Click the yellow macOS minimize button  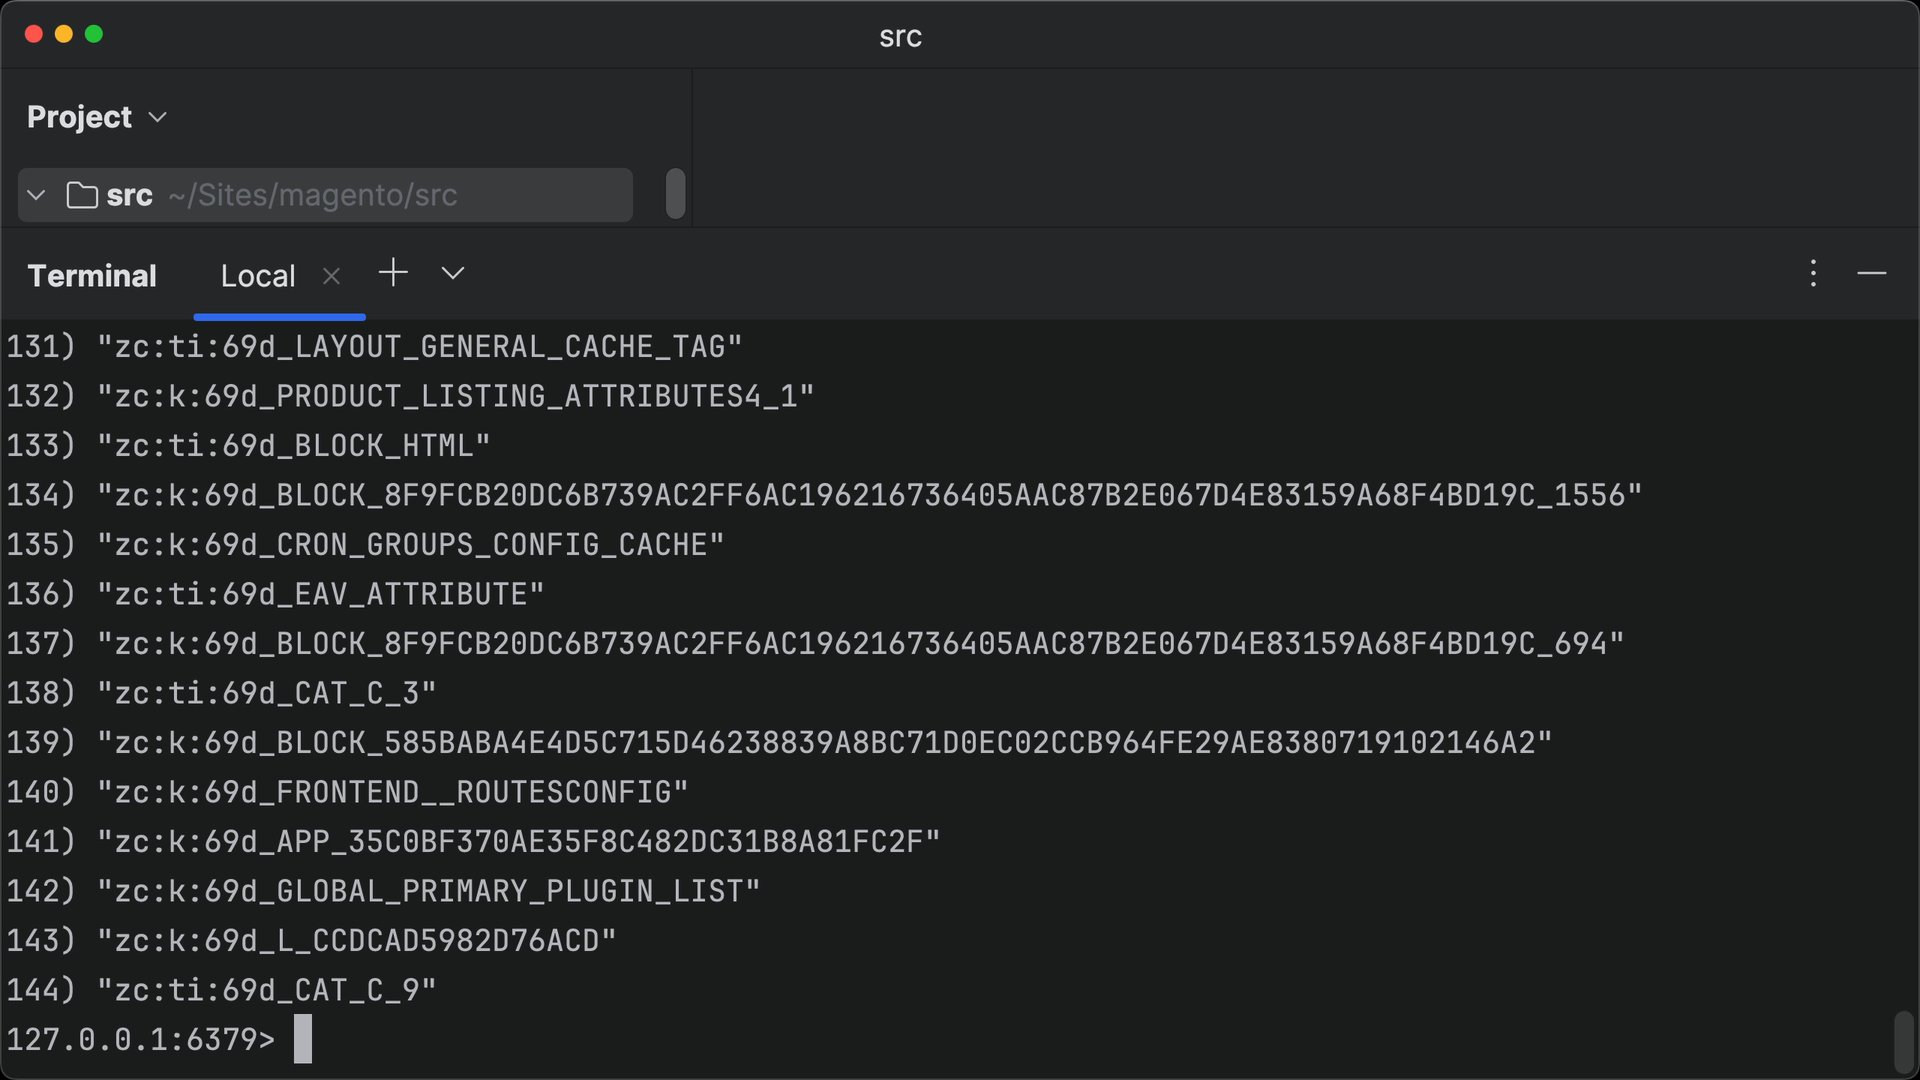click(64, 34)
